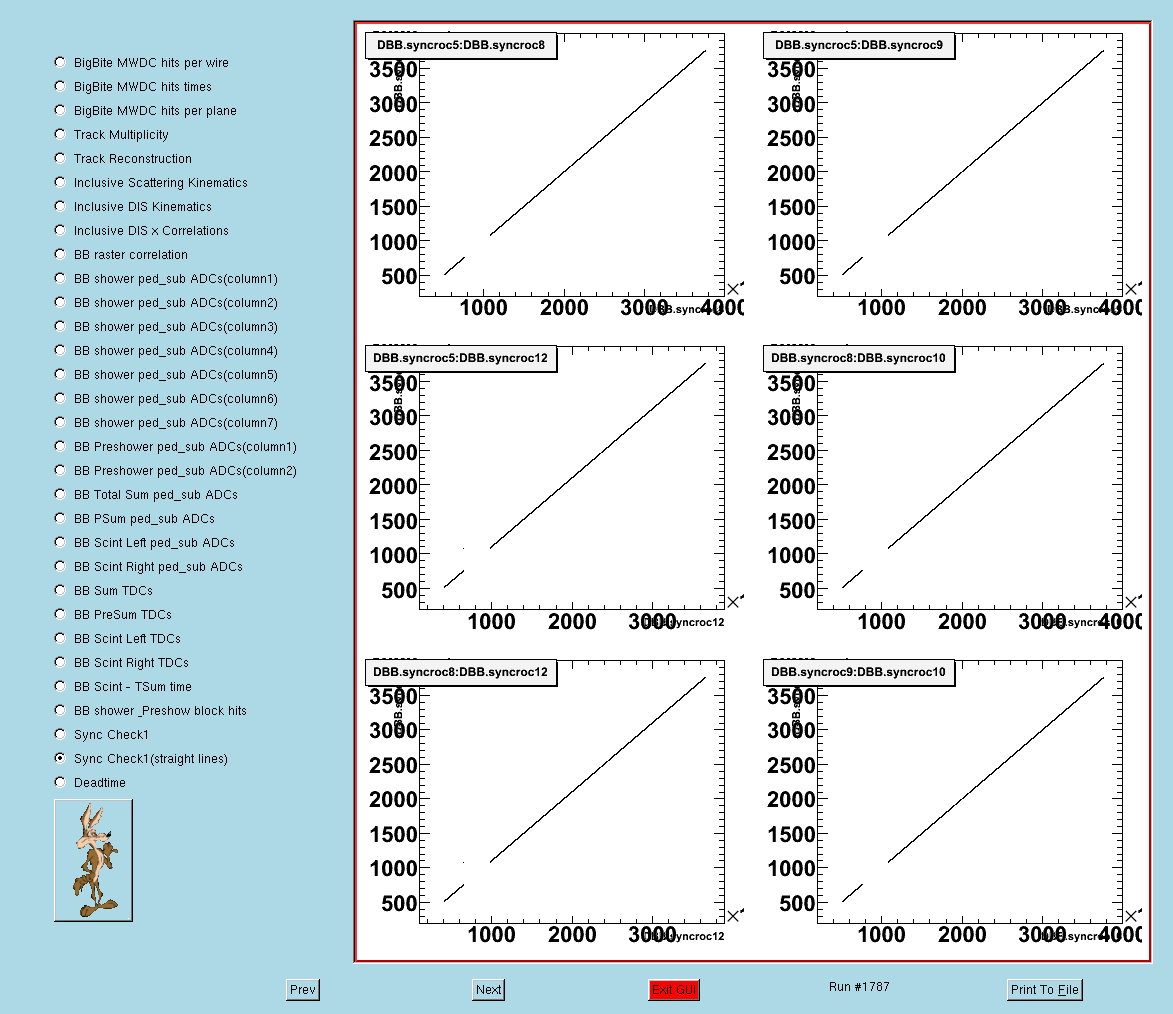Screen dimensions: 1173x1014
Task: Click the DBB.syncroc5:DBB.syncroc12 plot title
Action: pos(461,358)
